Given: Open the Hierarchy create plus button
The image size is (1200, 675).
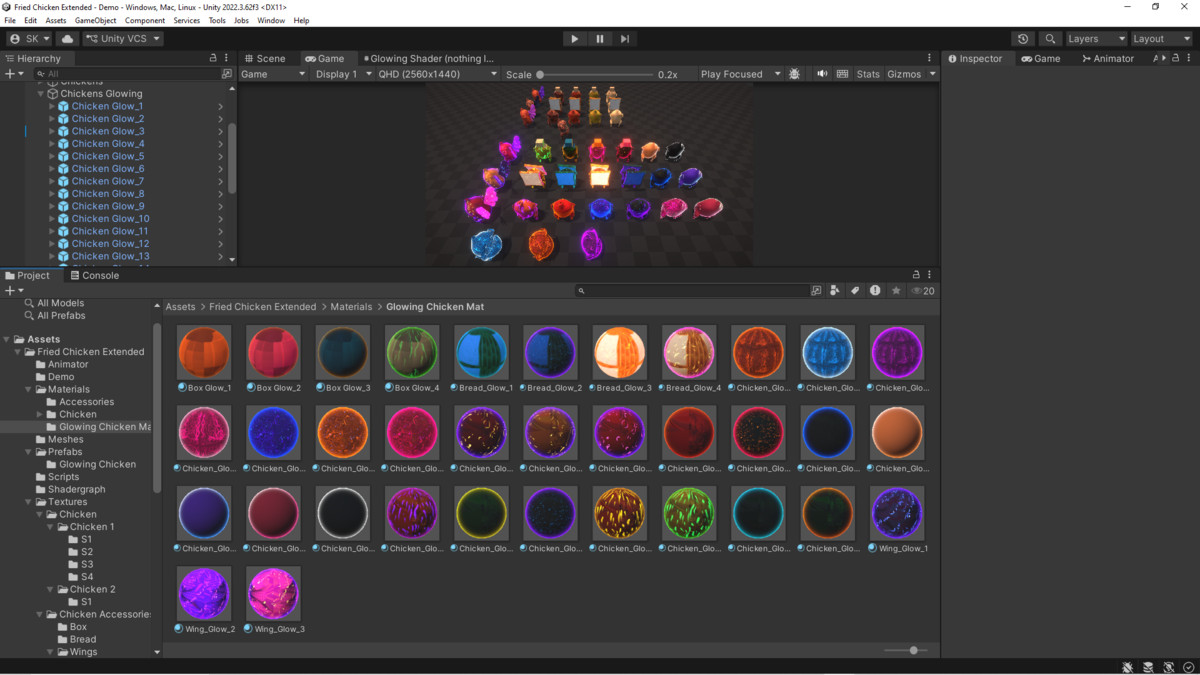Looking at the screenshot, I should [x=13, y=74].
